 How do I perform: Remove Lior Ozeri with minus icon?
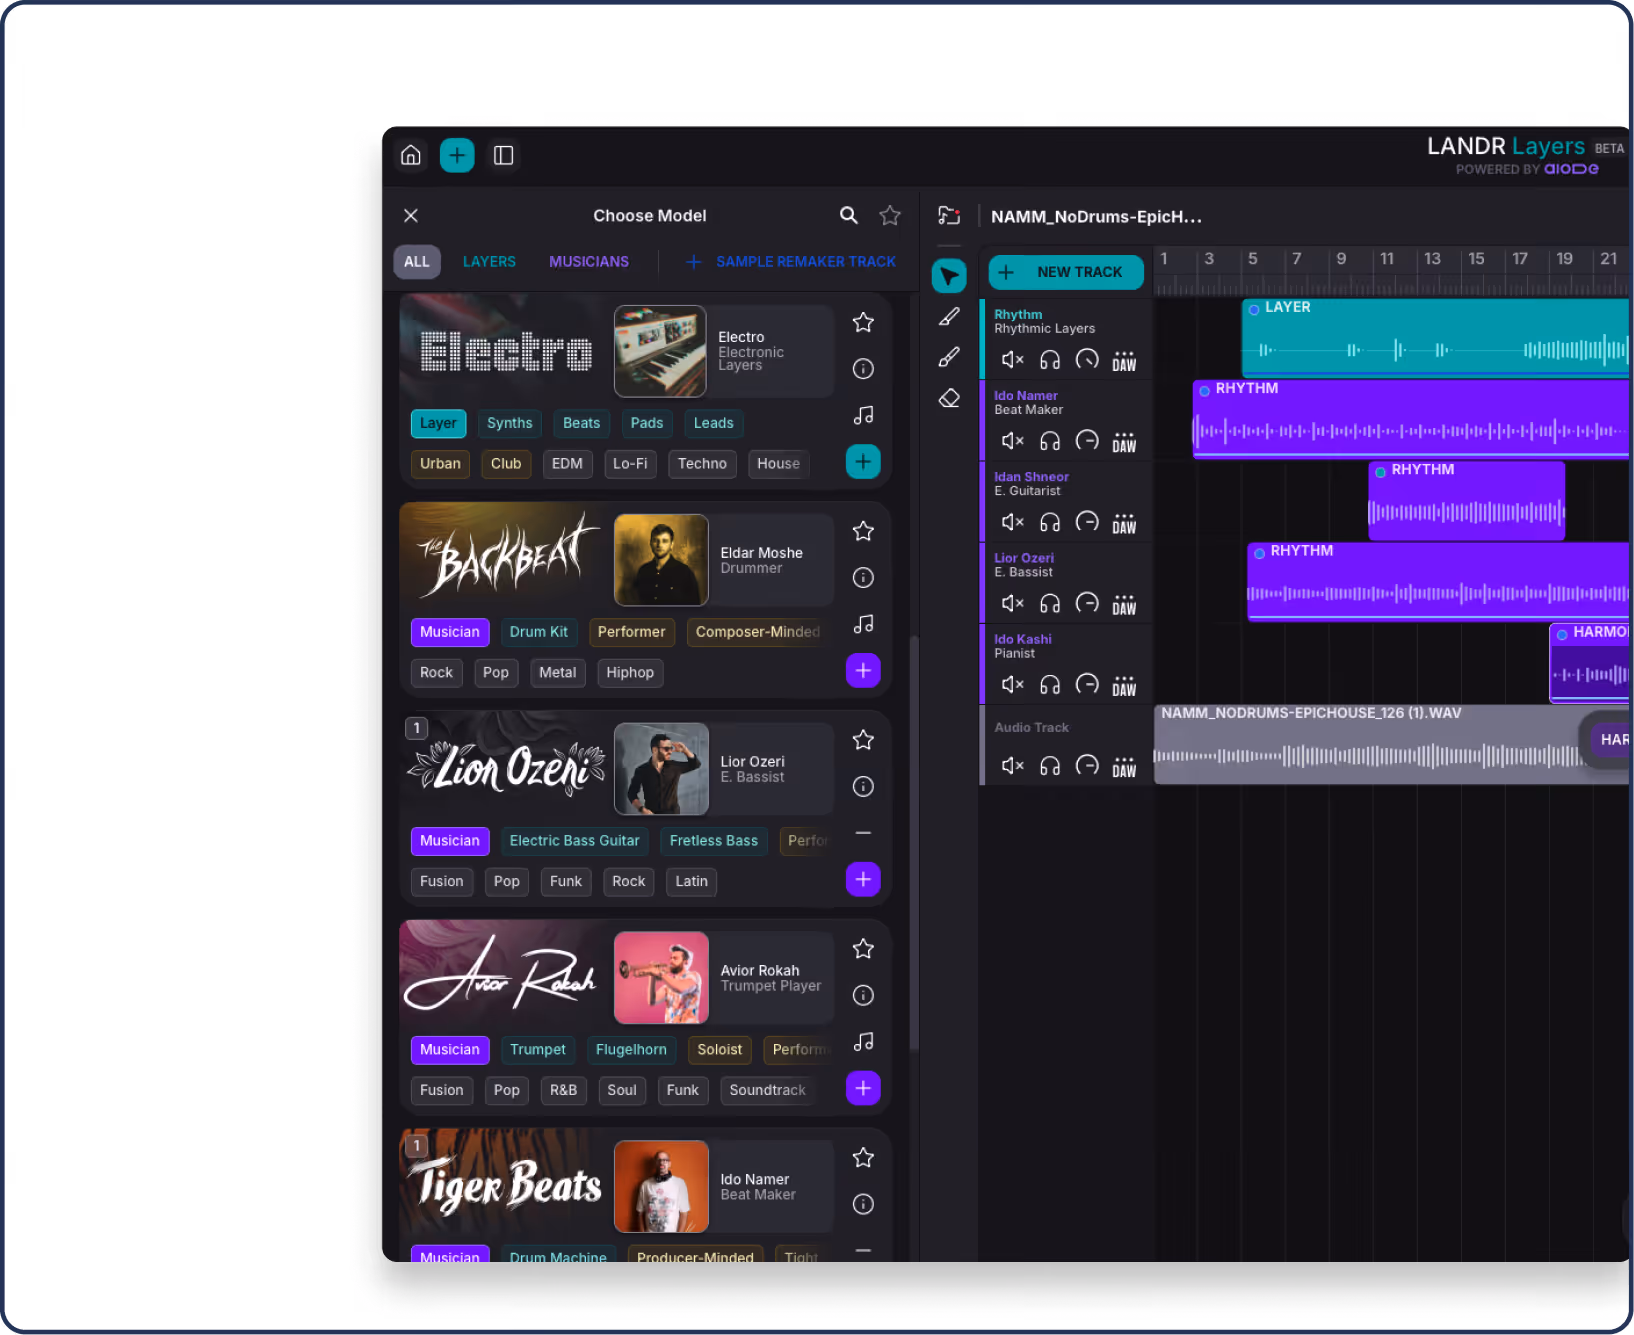tap(863, 833)
